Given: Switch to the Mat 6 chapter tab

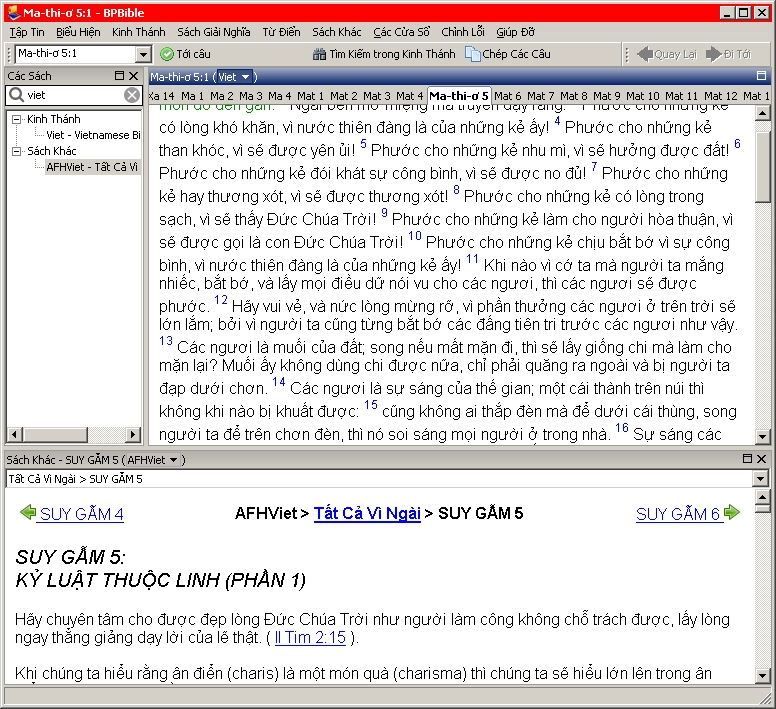Looking at the screenshot, I should (507, 96).
